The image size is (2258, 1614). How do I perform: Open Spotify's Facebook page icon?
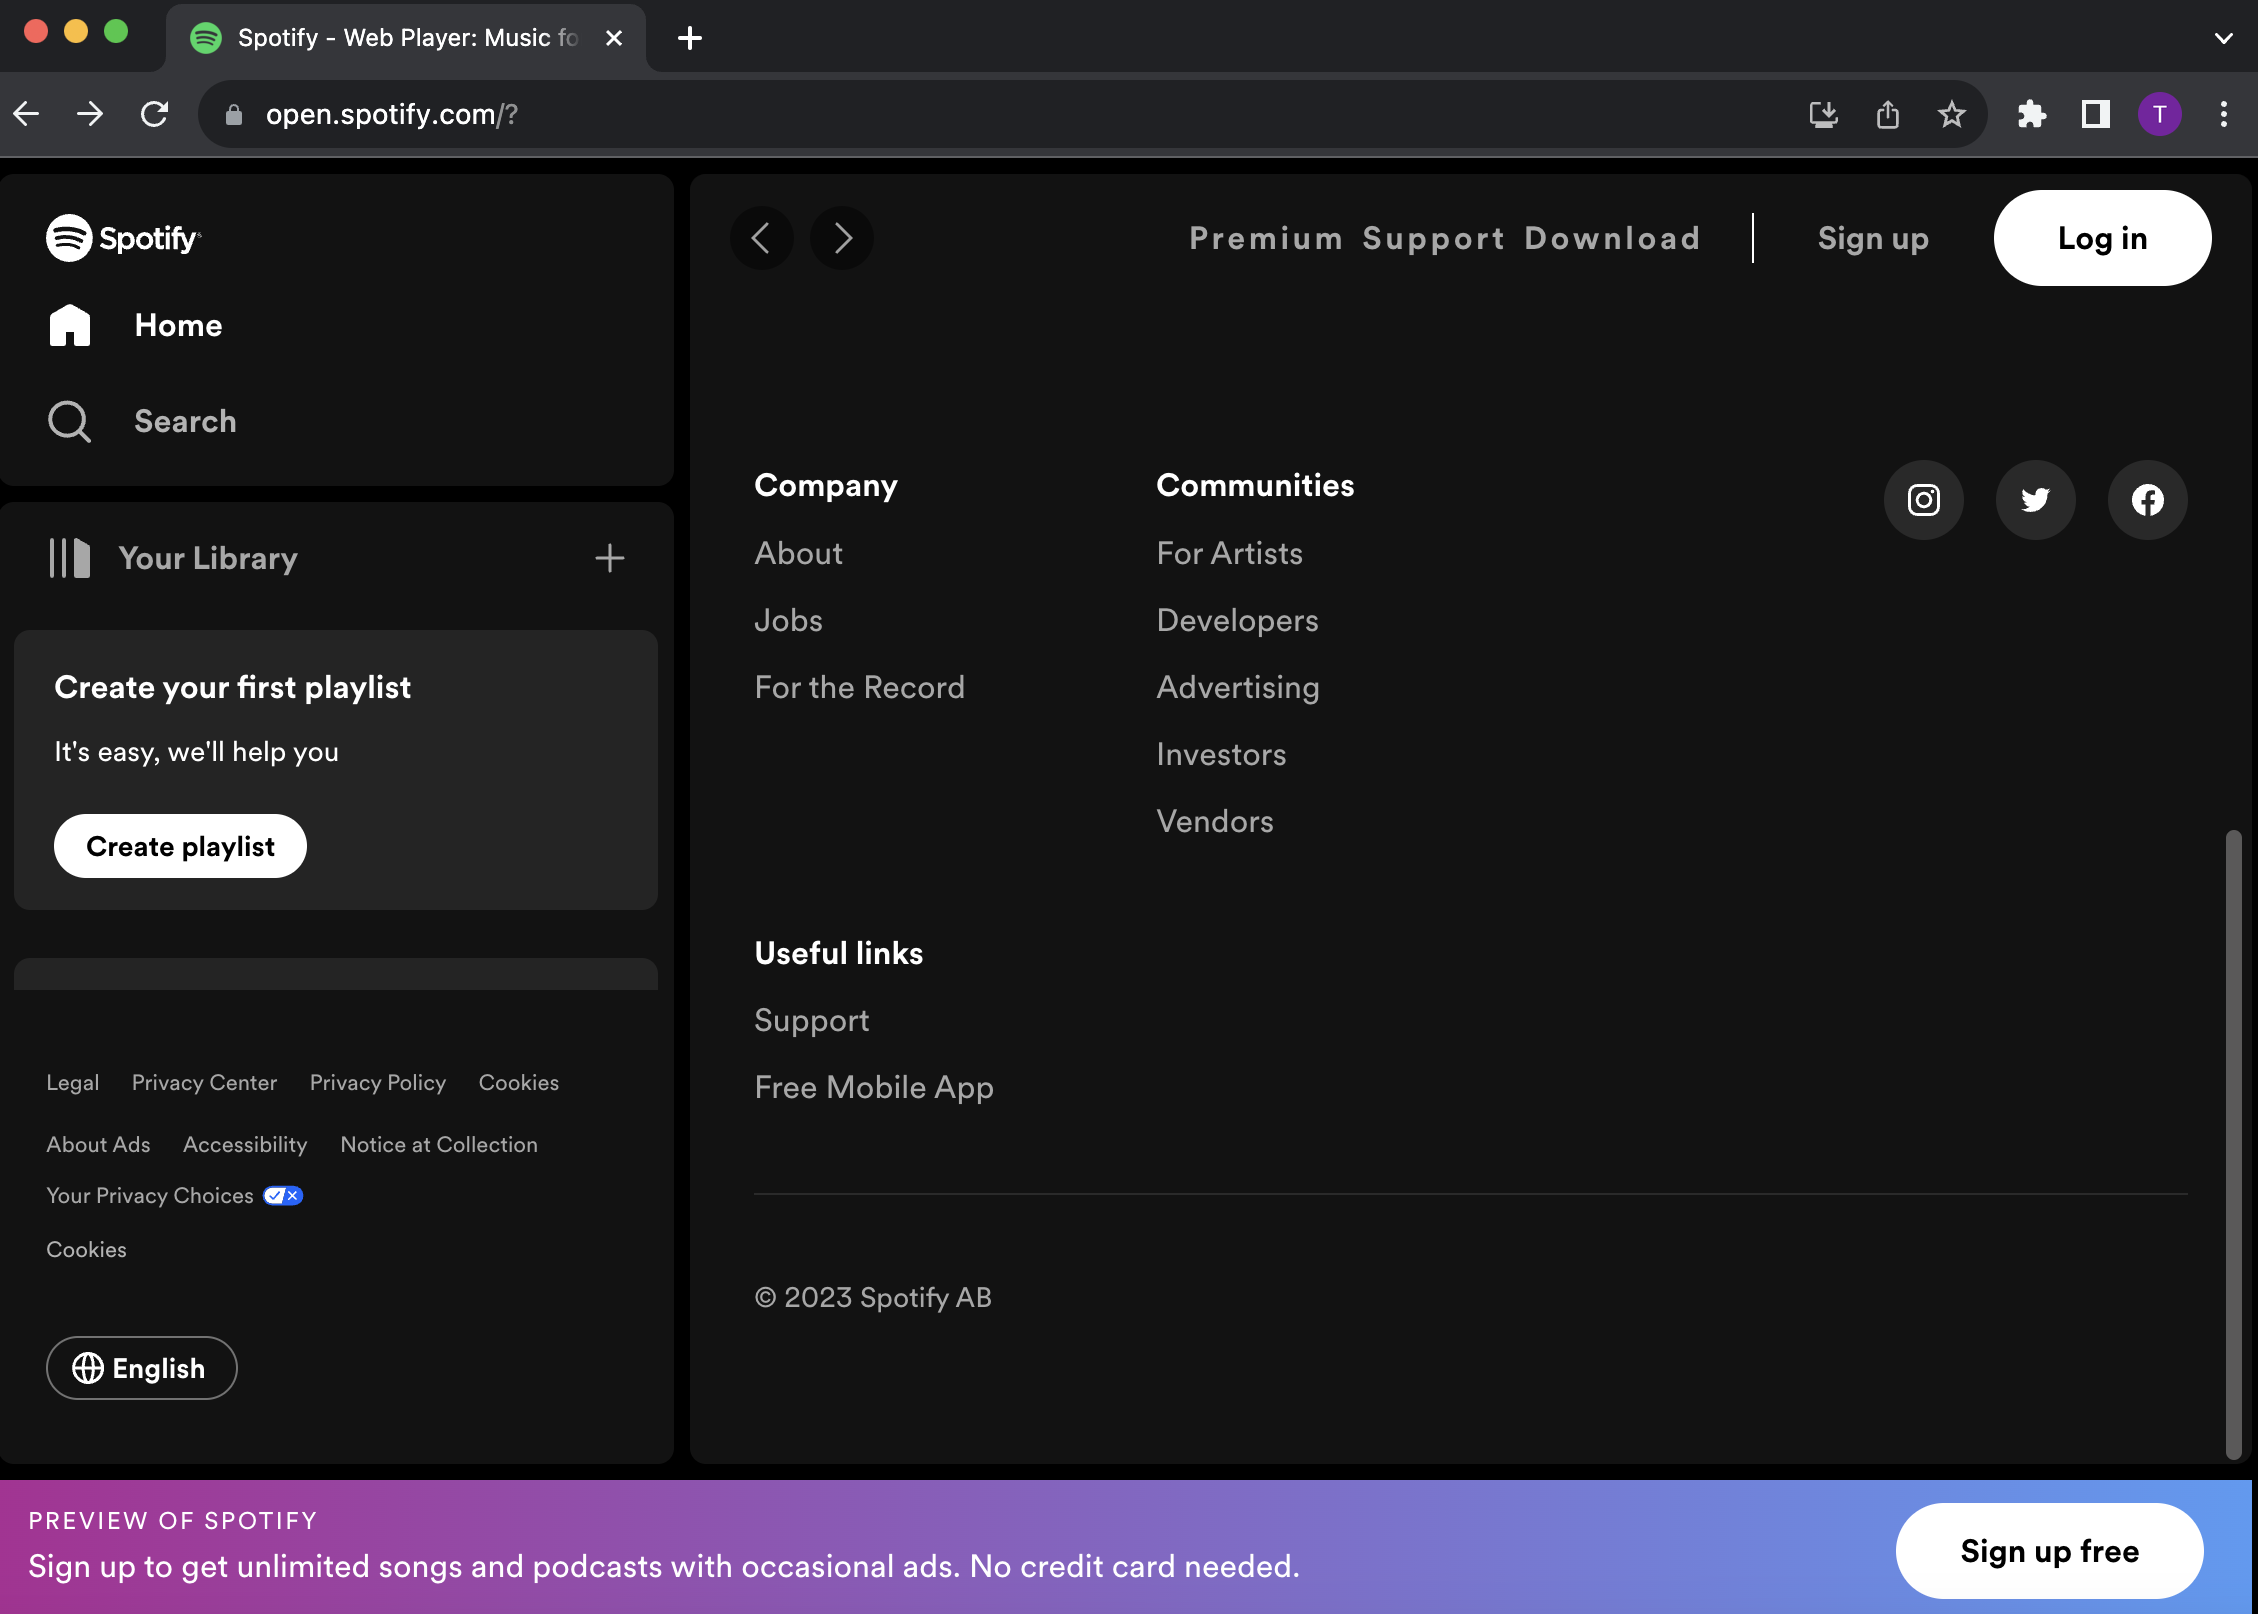(2147, 500)
